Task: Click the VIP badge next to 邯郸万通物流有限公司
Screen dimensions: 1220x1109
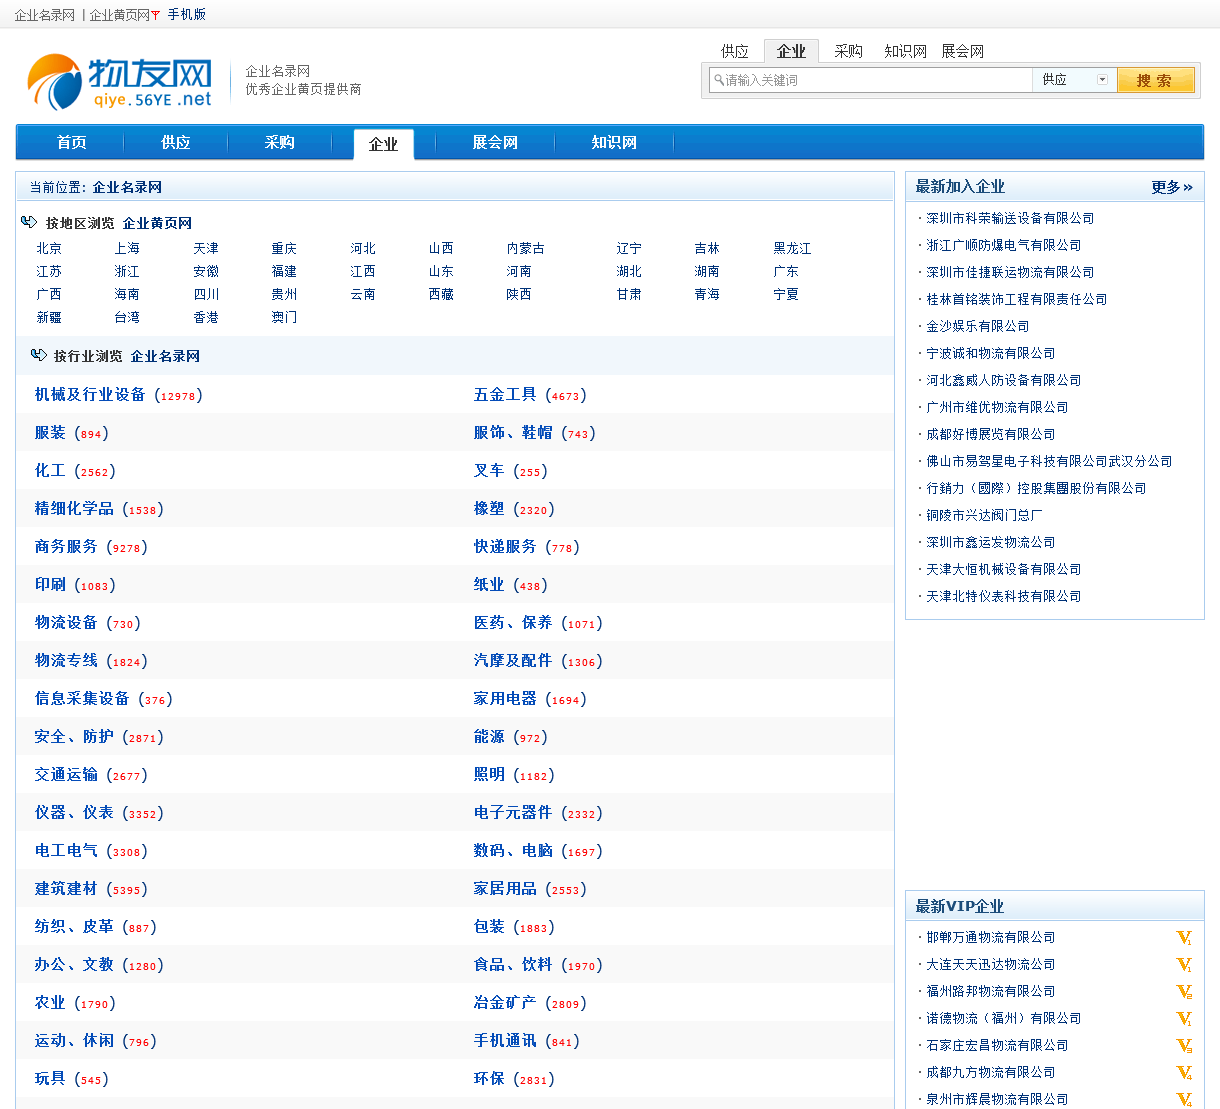Action: 1183,938
